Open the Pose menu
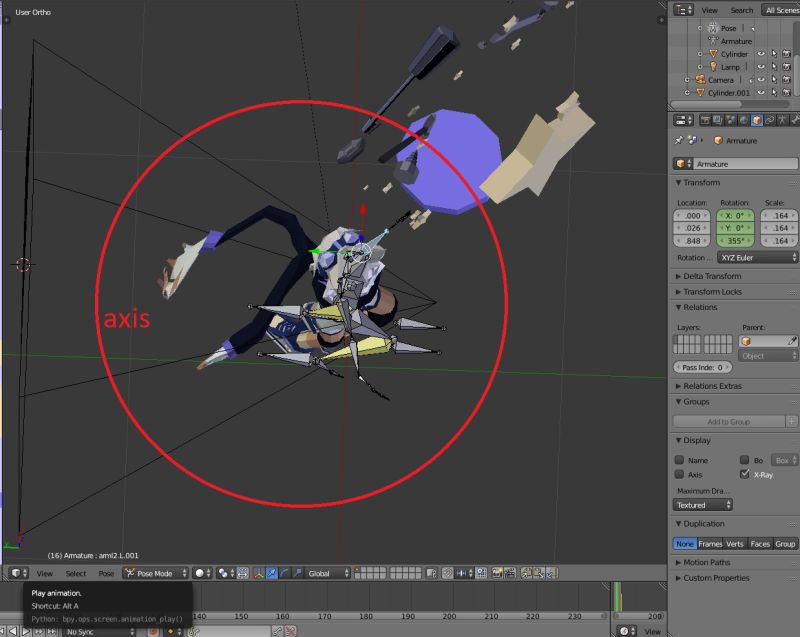This screenshot has width=800, height=637. (x=106, y=573)
